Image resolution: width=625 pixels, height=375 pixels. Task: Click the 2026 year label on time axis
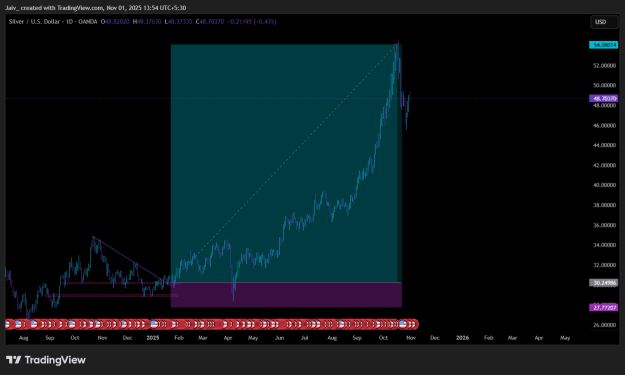[462, 338]
